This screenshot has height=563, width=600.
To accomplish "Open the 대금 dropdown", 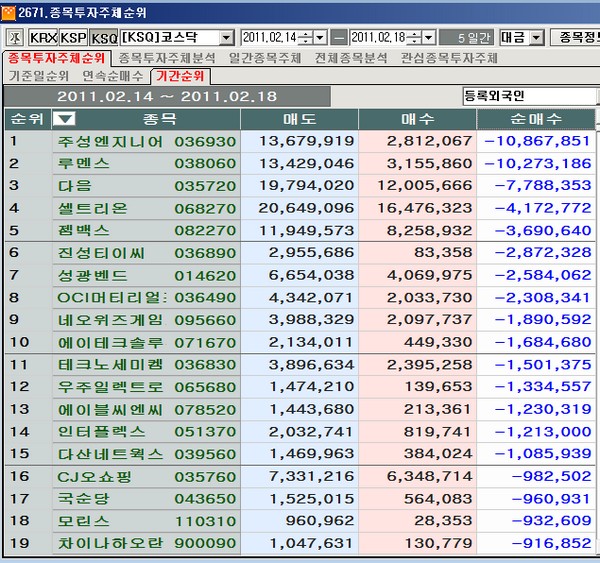I will (536, 38).
